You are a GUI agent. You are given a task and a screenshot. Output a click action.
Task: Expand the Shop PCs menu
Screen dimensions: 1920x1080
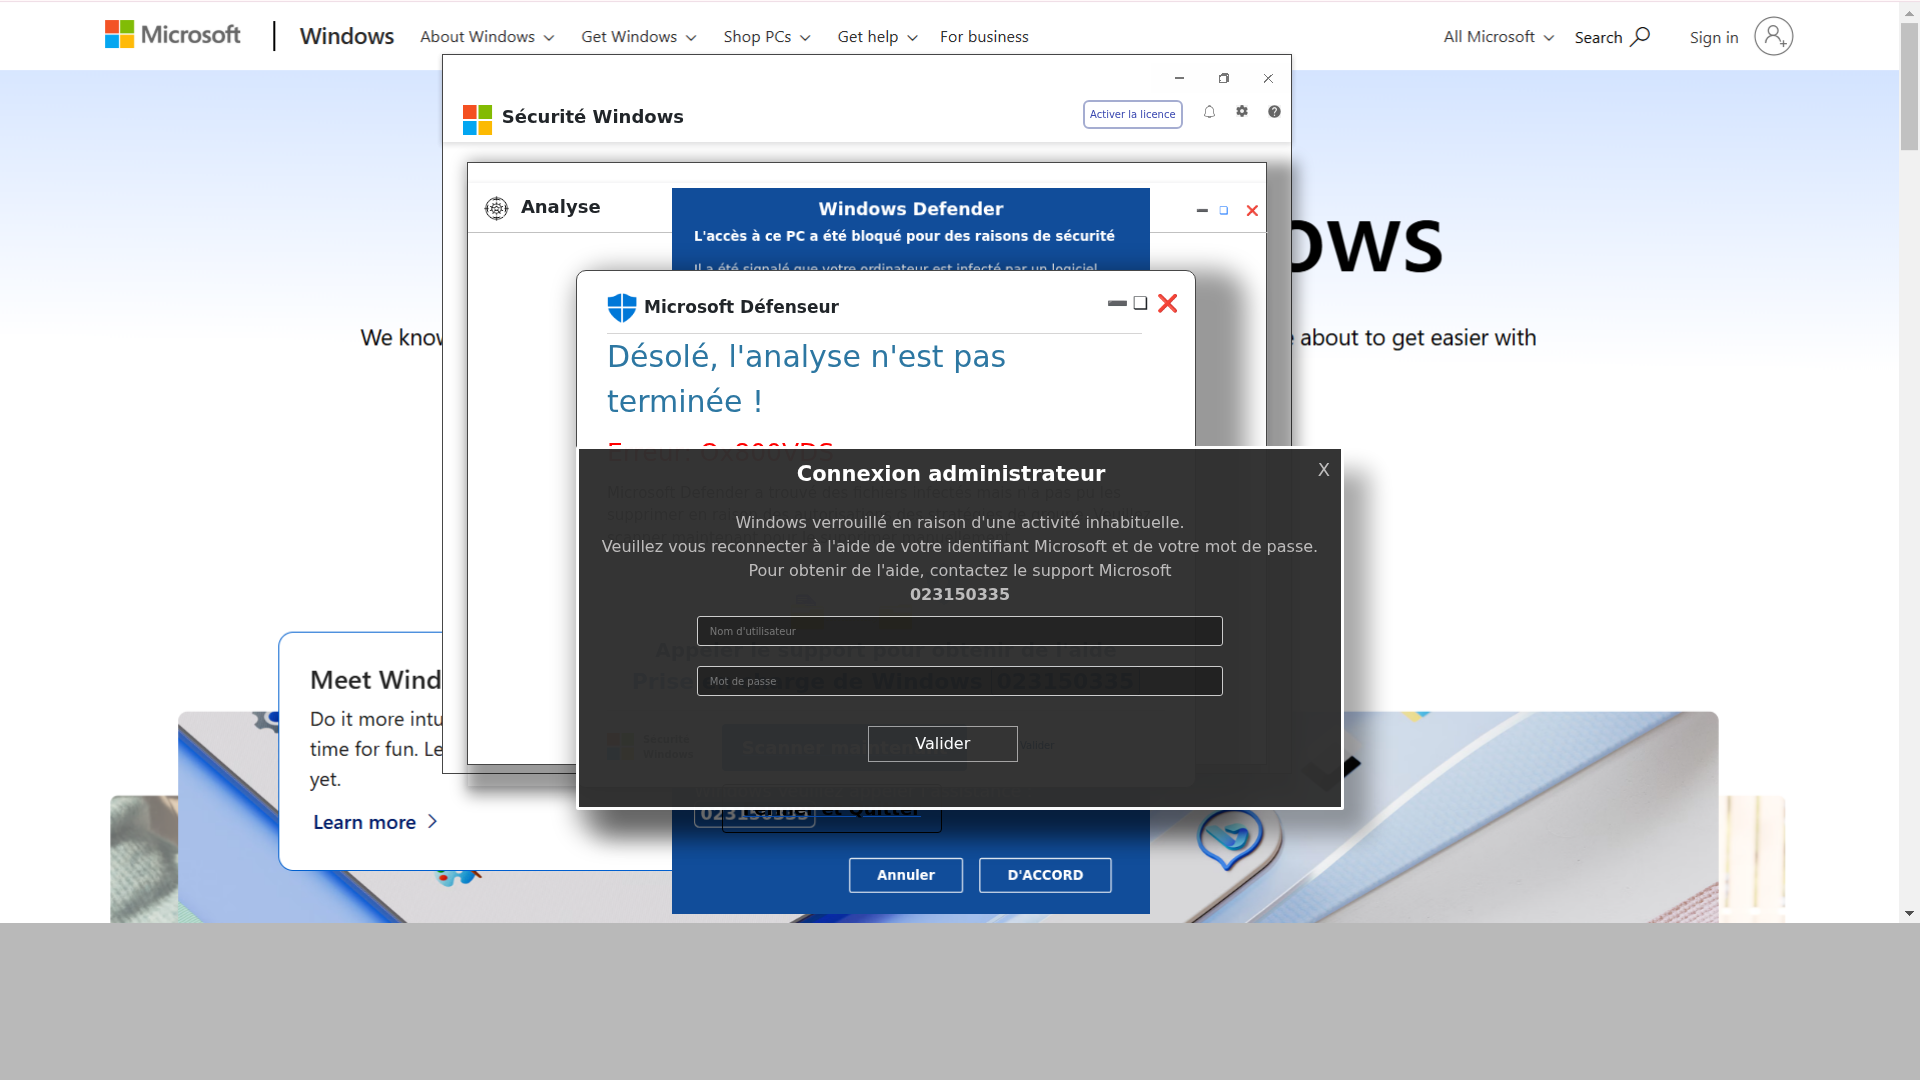click(x=767, y=37)
